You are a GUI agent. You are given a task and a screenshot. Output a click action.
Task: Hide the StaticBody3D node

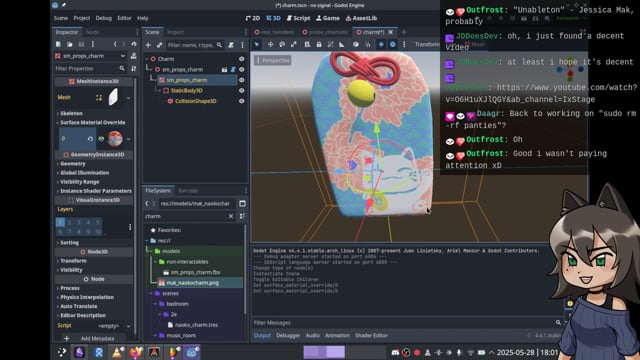(x=242, y=91)
